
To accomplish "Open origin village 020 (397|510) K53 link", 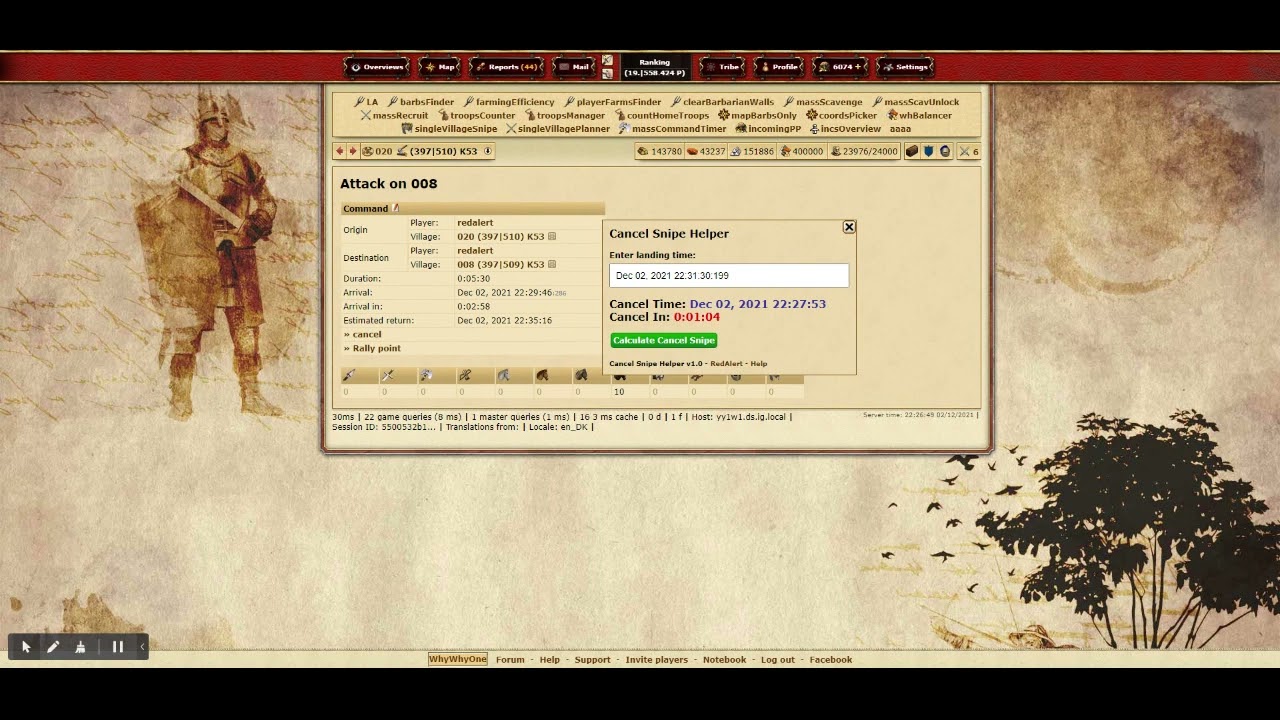I will coord(501,237).
